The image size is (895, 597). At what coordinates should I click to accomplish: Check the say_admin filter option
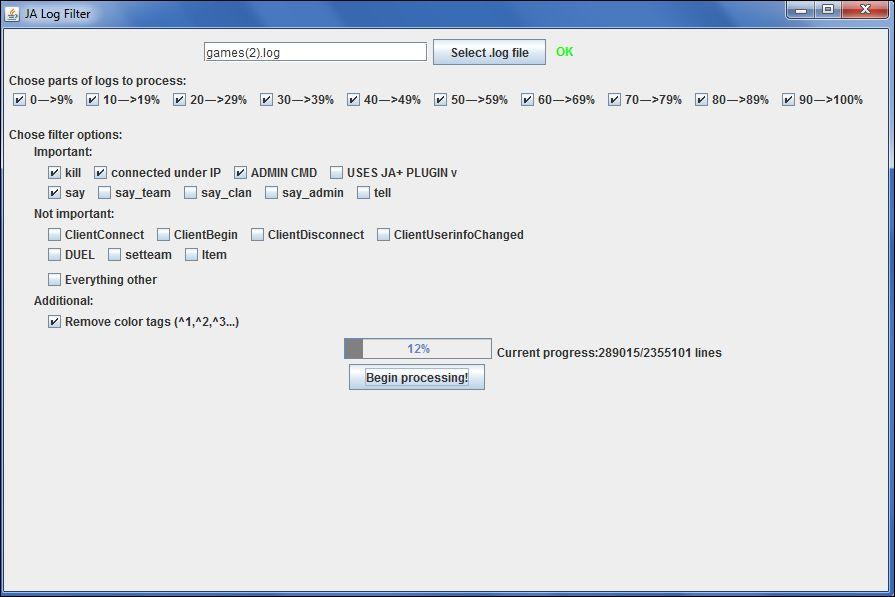[x=271, y=193]
